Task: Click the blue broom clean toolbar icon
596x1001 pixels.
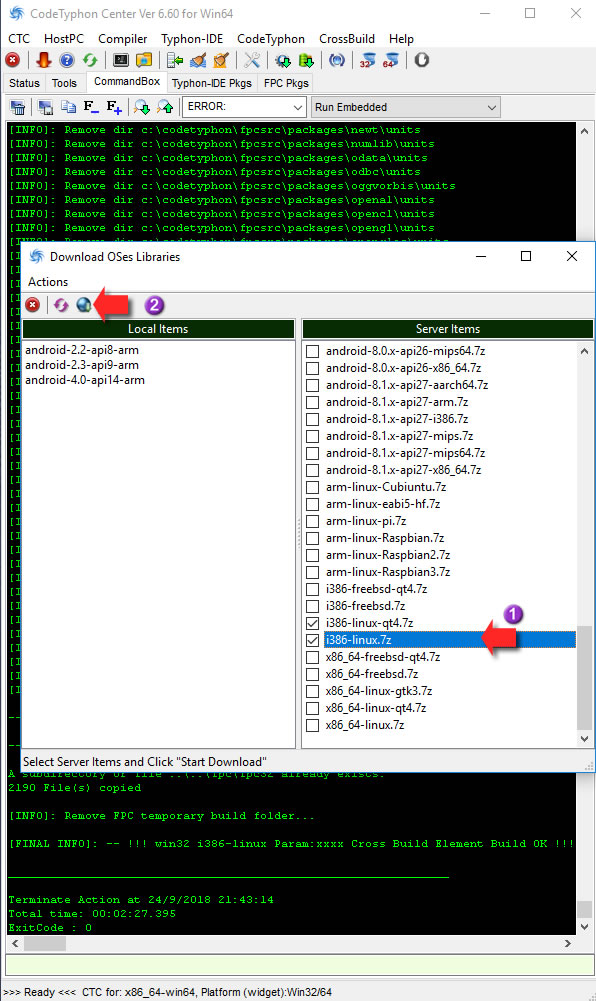Action: point(198,60)
